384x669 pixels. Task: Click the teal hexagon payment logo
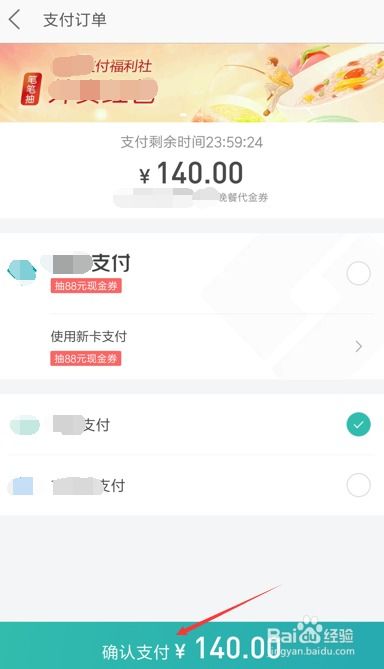click(x=22, y=272)
